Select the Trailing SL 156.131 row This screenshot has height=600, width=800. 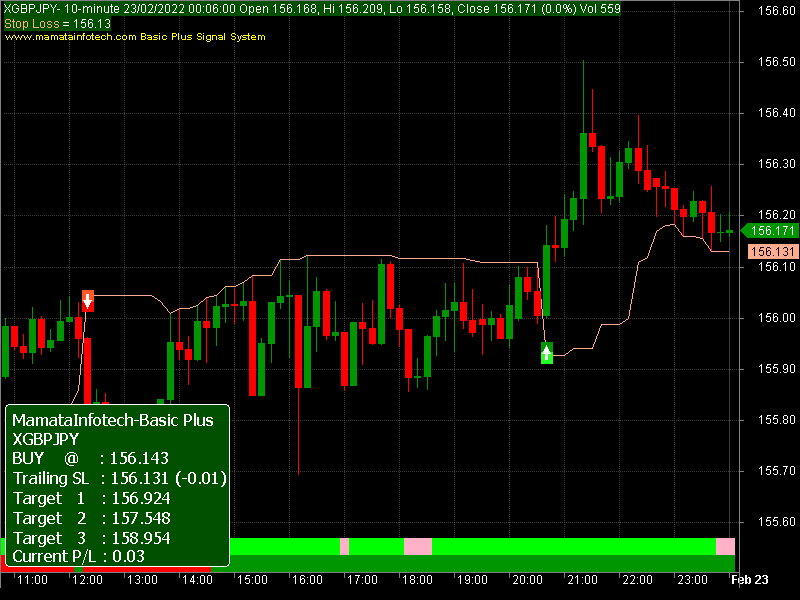(119, 478)
